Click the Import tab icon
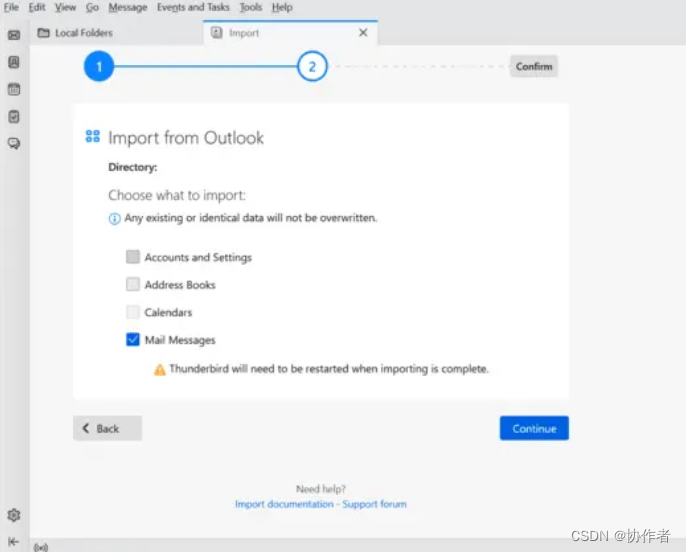The width and height of the screenshot is (686, 552). click(x=217, y=32)
